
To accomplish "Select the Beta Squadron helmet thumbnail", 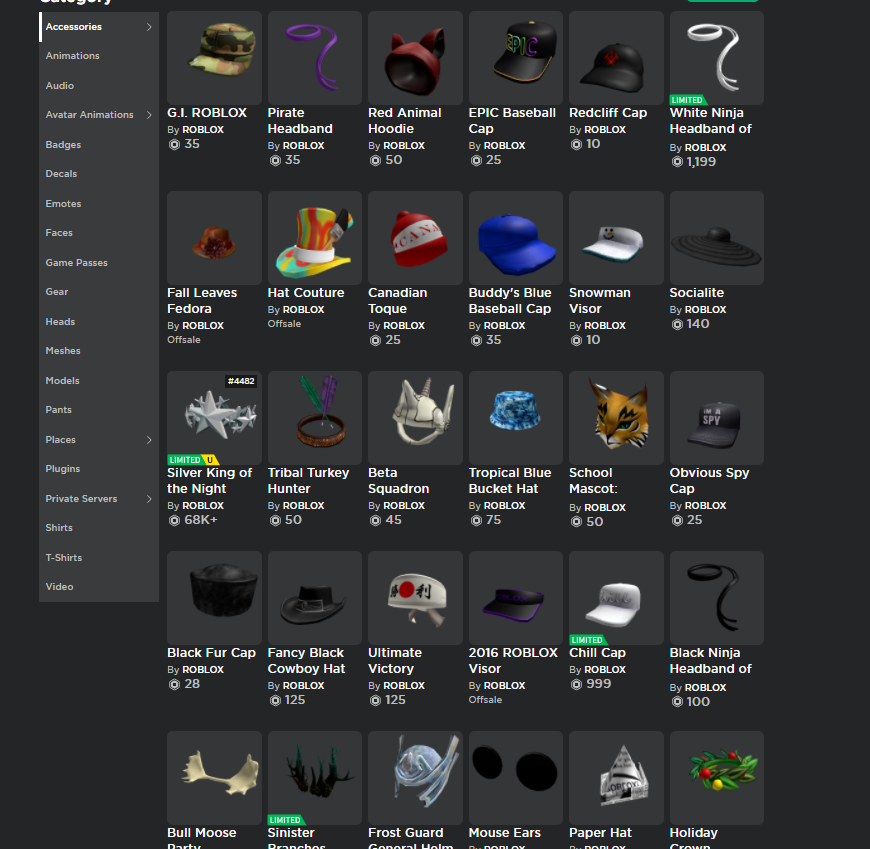I will [x=415, y=418].
